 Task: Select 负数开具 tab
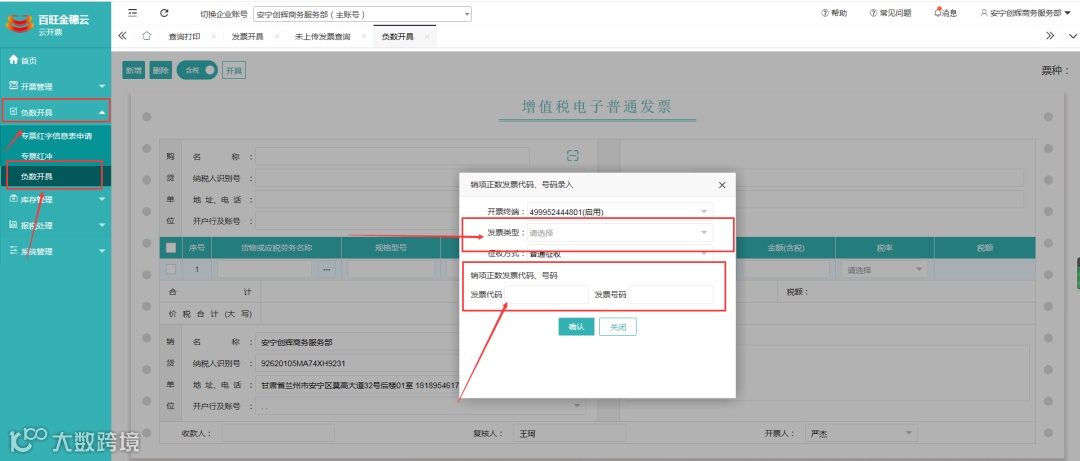pyautogui.click(x=397, y=37)
